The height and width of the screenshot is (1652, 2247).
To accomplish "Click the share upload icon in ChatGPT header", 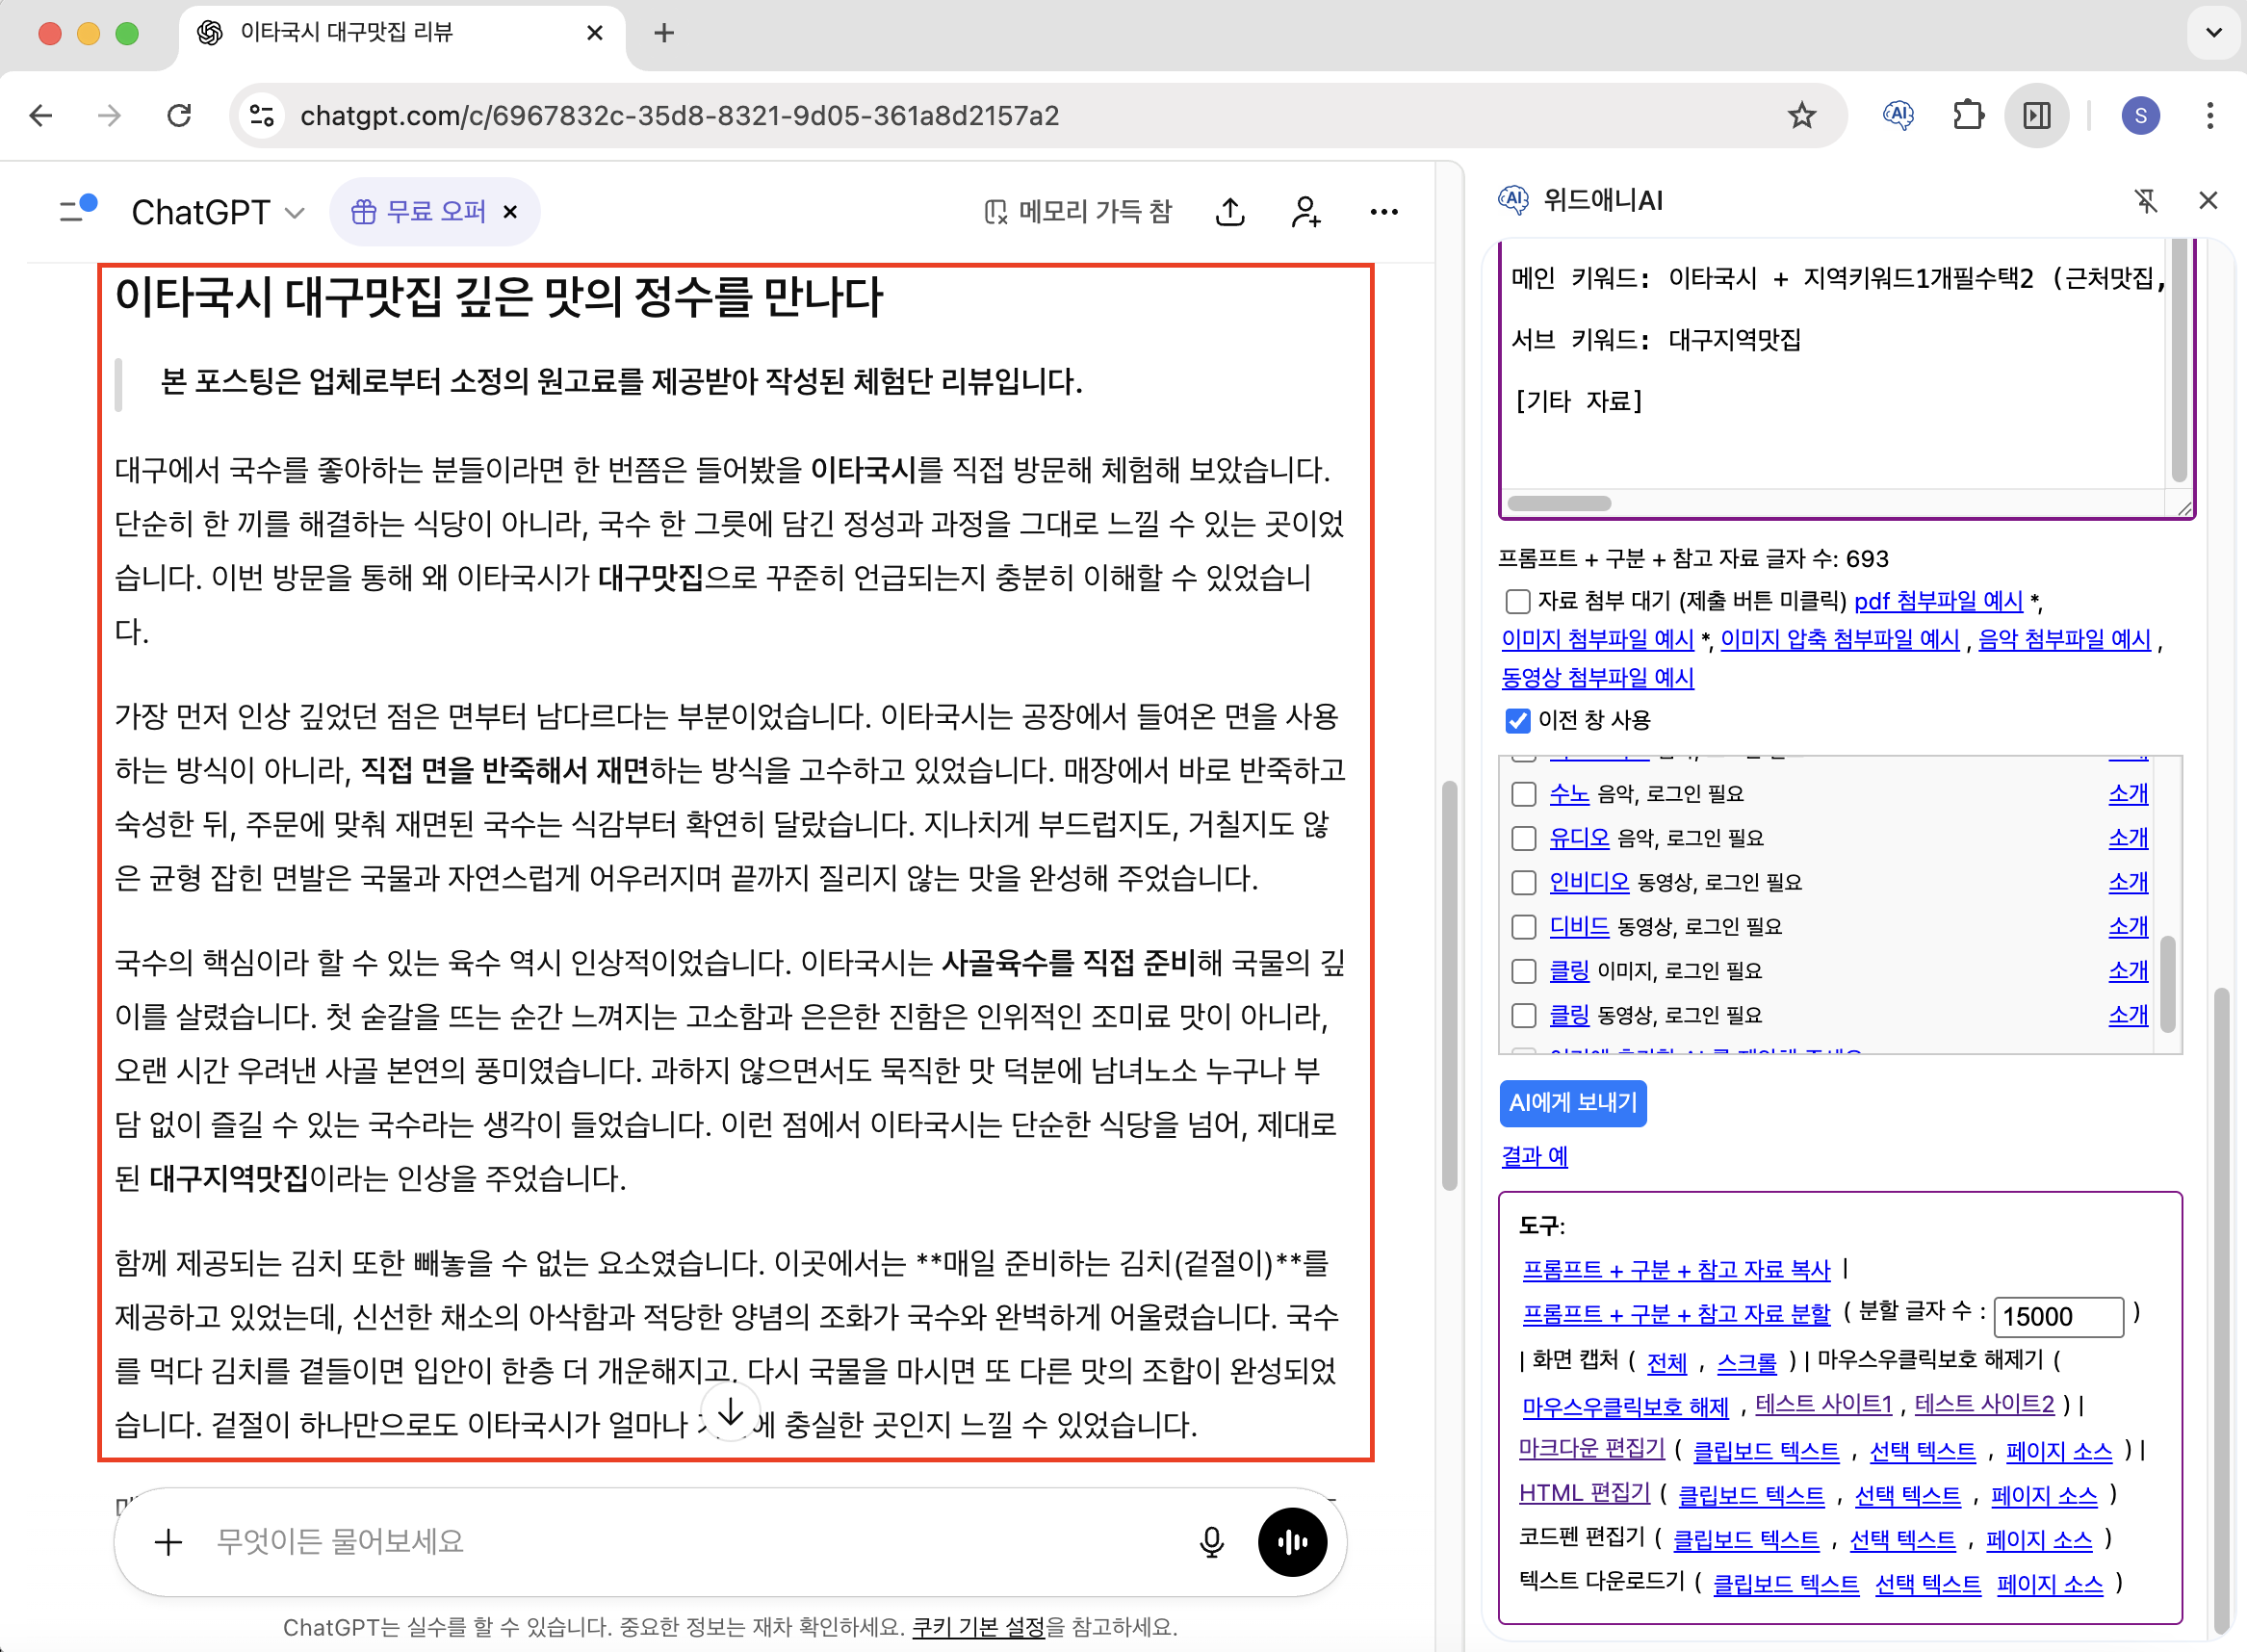I will point(1230,212).
